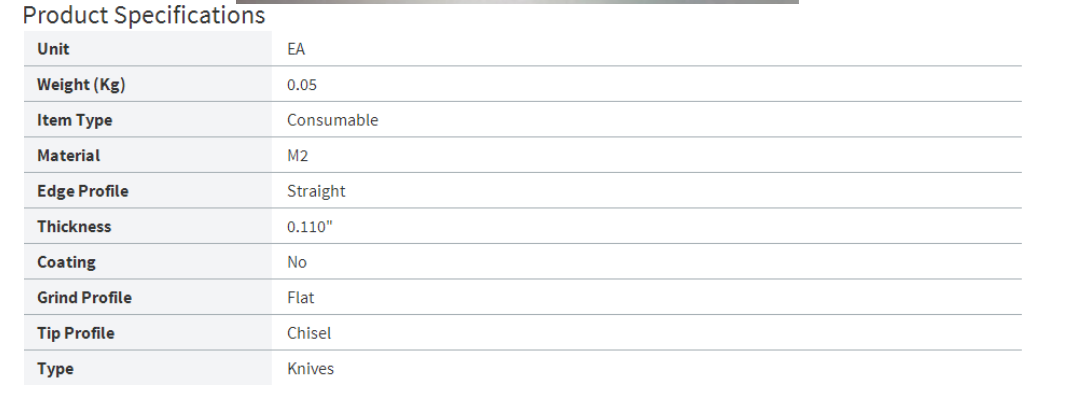
Task: Click the Product Specifications heading
Action: pos(144,15)
